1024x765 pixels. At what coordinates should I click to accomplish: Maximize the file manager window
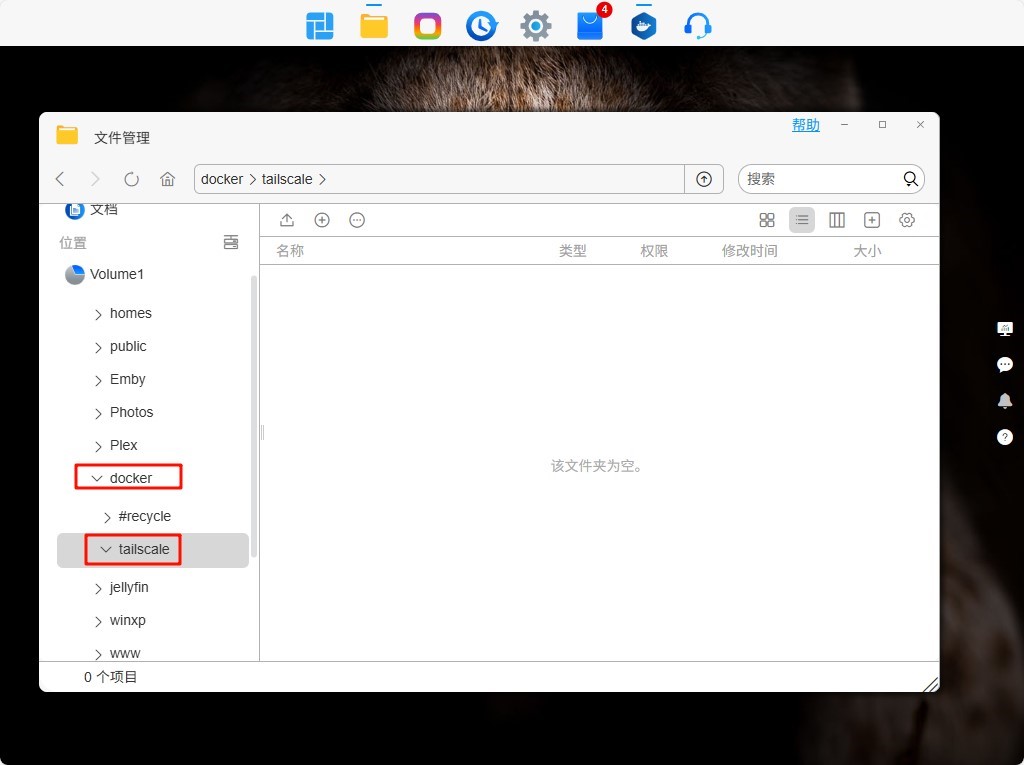pos(882,124)
